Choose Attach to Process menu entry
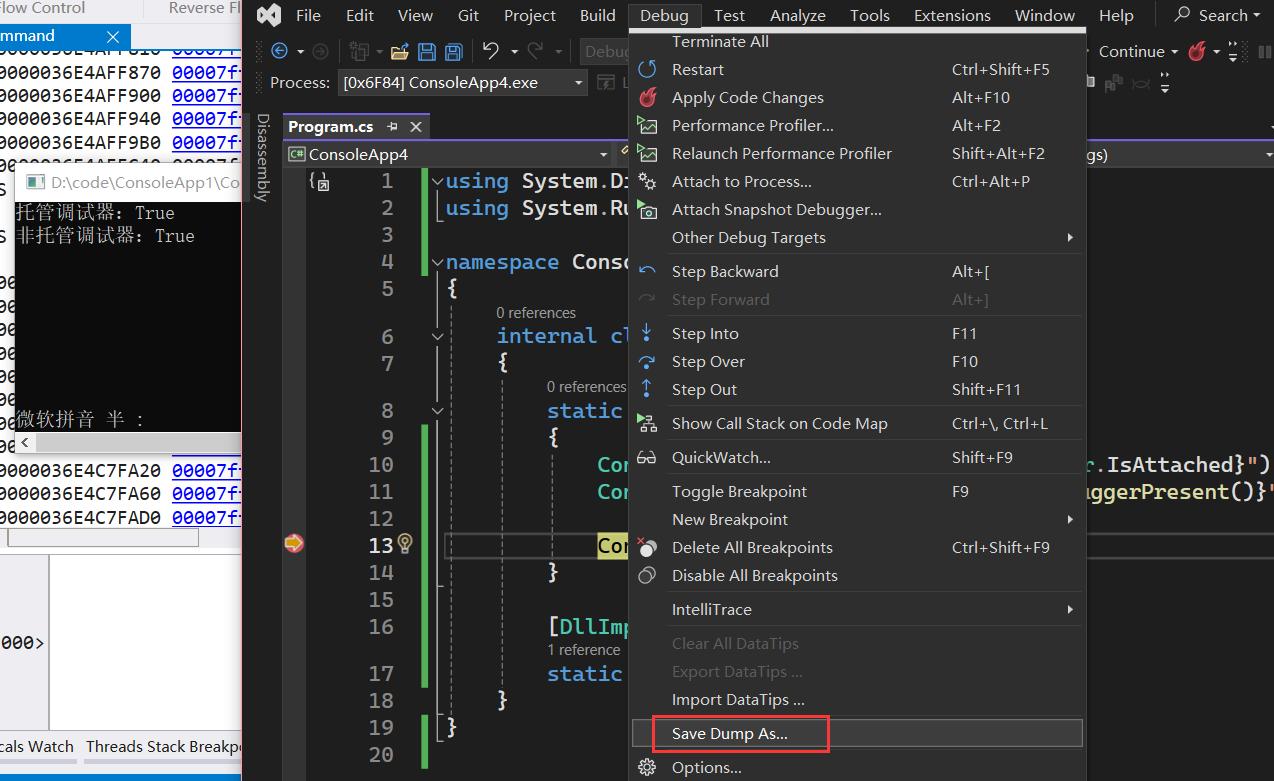 [x=857, y=181]
